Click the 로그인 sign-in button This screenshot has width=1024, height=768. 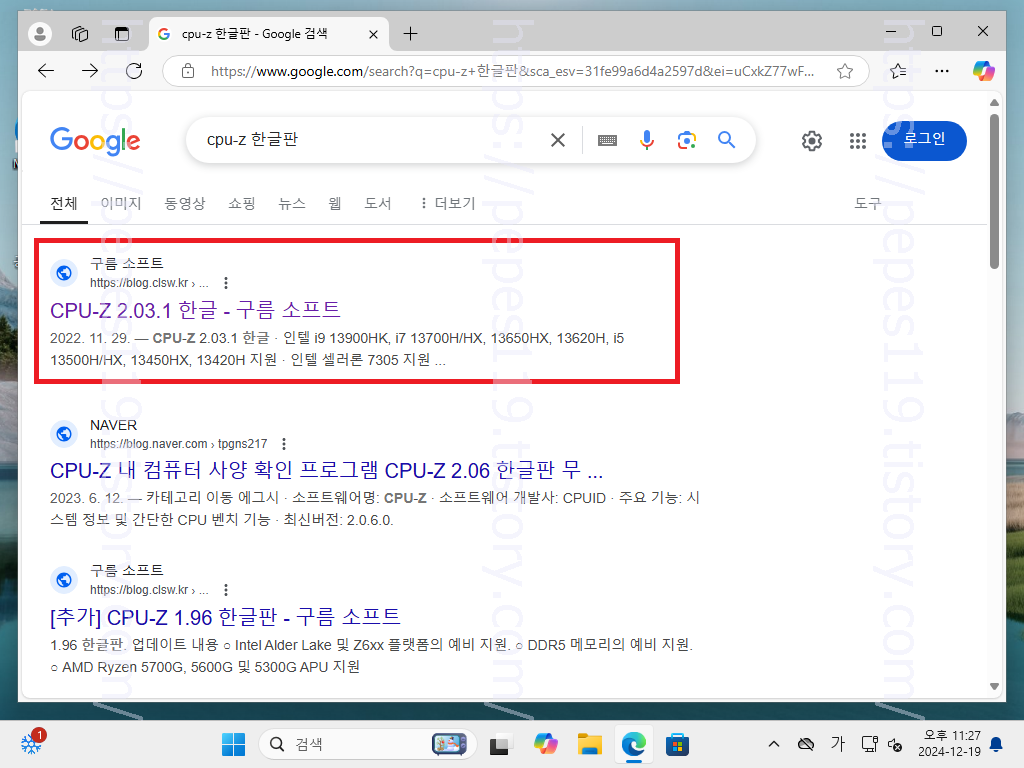(x=924, y=140)
